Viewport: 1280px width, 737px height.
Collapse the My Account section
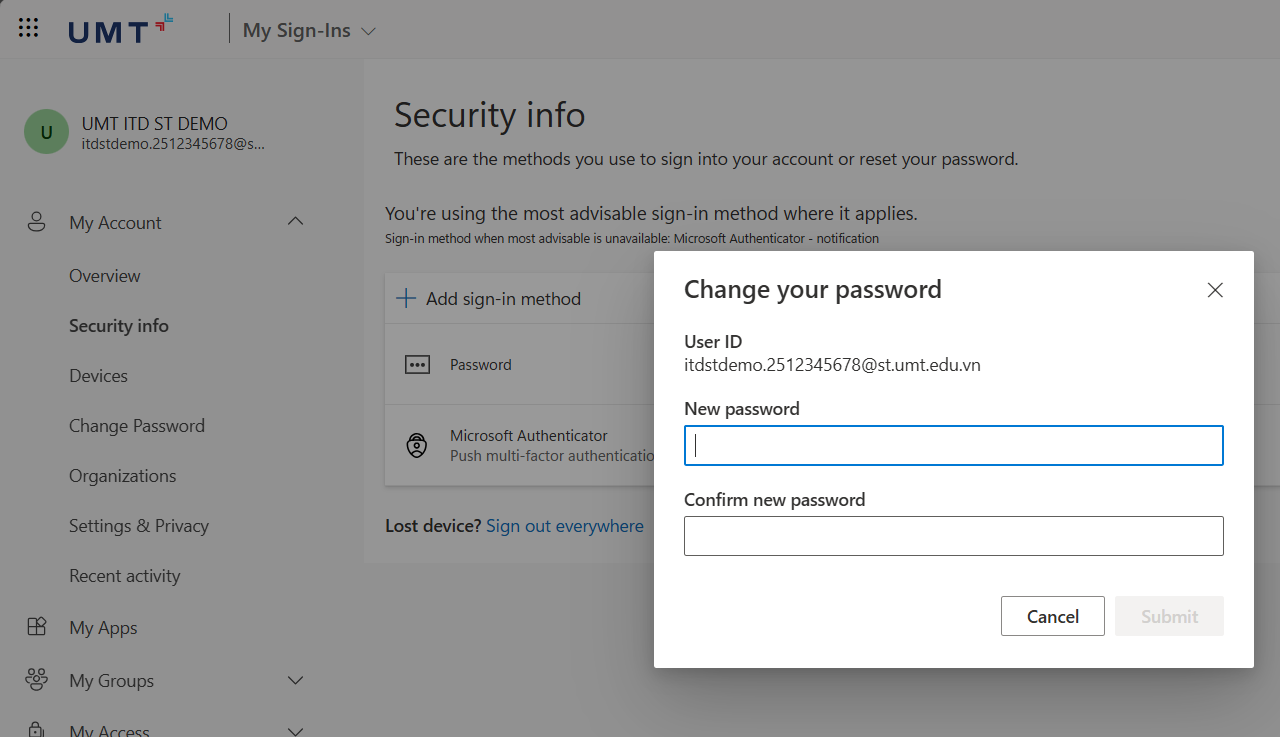point(295,221)
